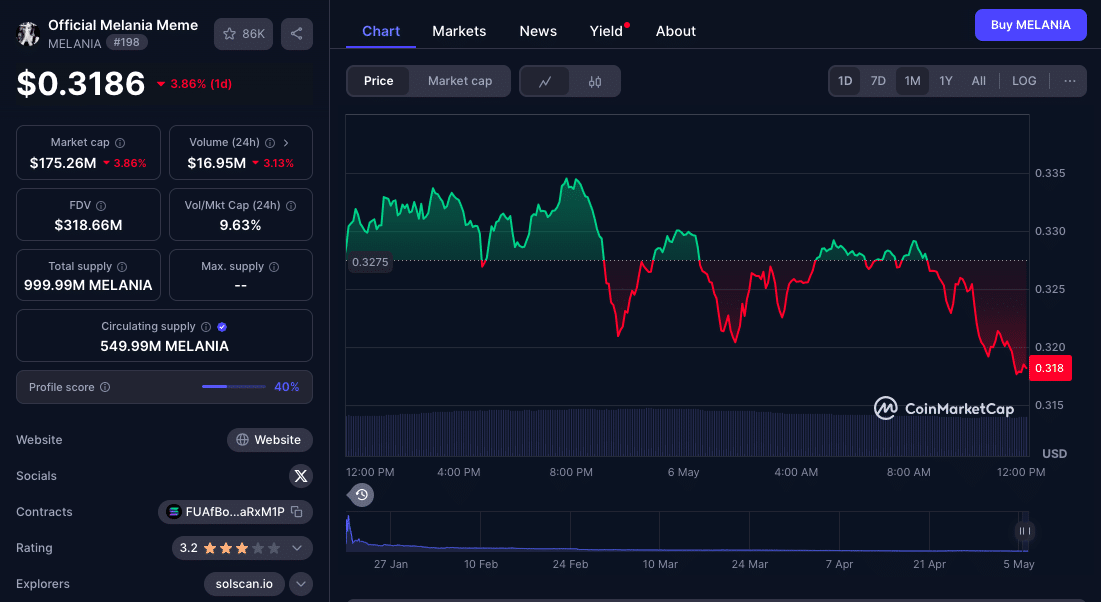Copy the contract address icon
Image resolution: width=1101 pixels, height=602 pixels.
coord(296,512)
